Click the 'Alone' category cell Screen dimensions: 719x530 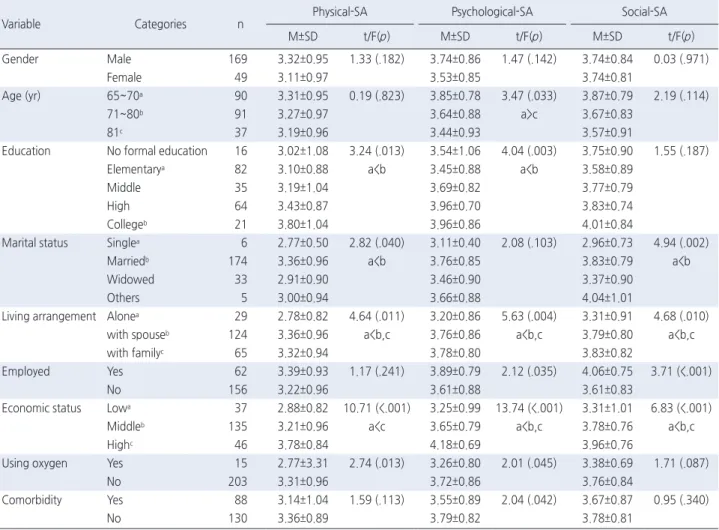pos(122,316)
